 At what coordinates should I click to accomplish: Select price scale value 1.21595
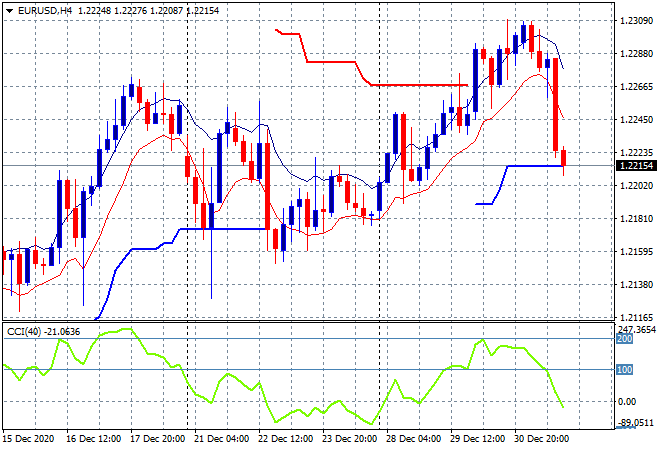coord(637,252)
